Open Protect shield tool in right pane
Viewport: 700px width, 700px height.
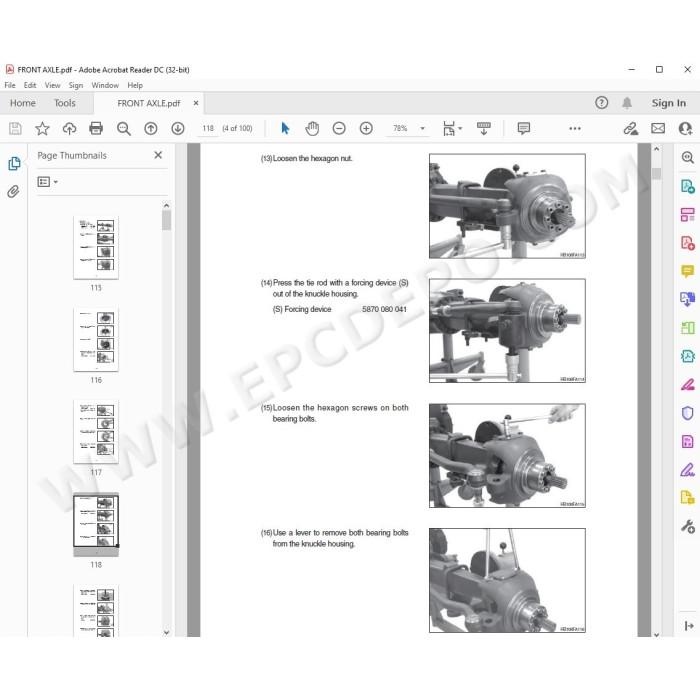coord(688,413)
